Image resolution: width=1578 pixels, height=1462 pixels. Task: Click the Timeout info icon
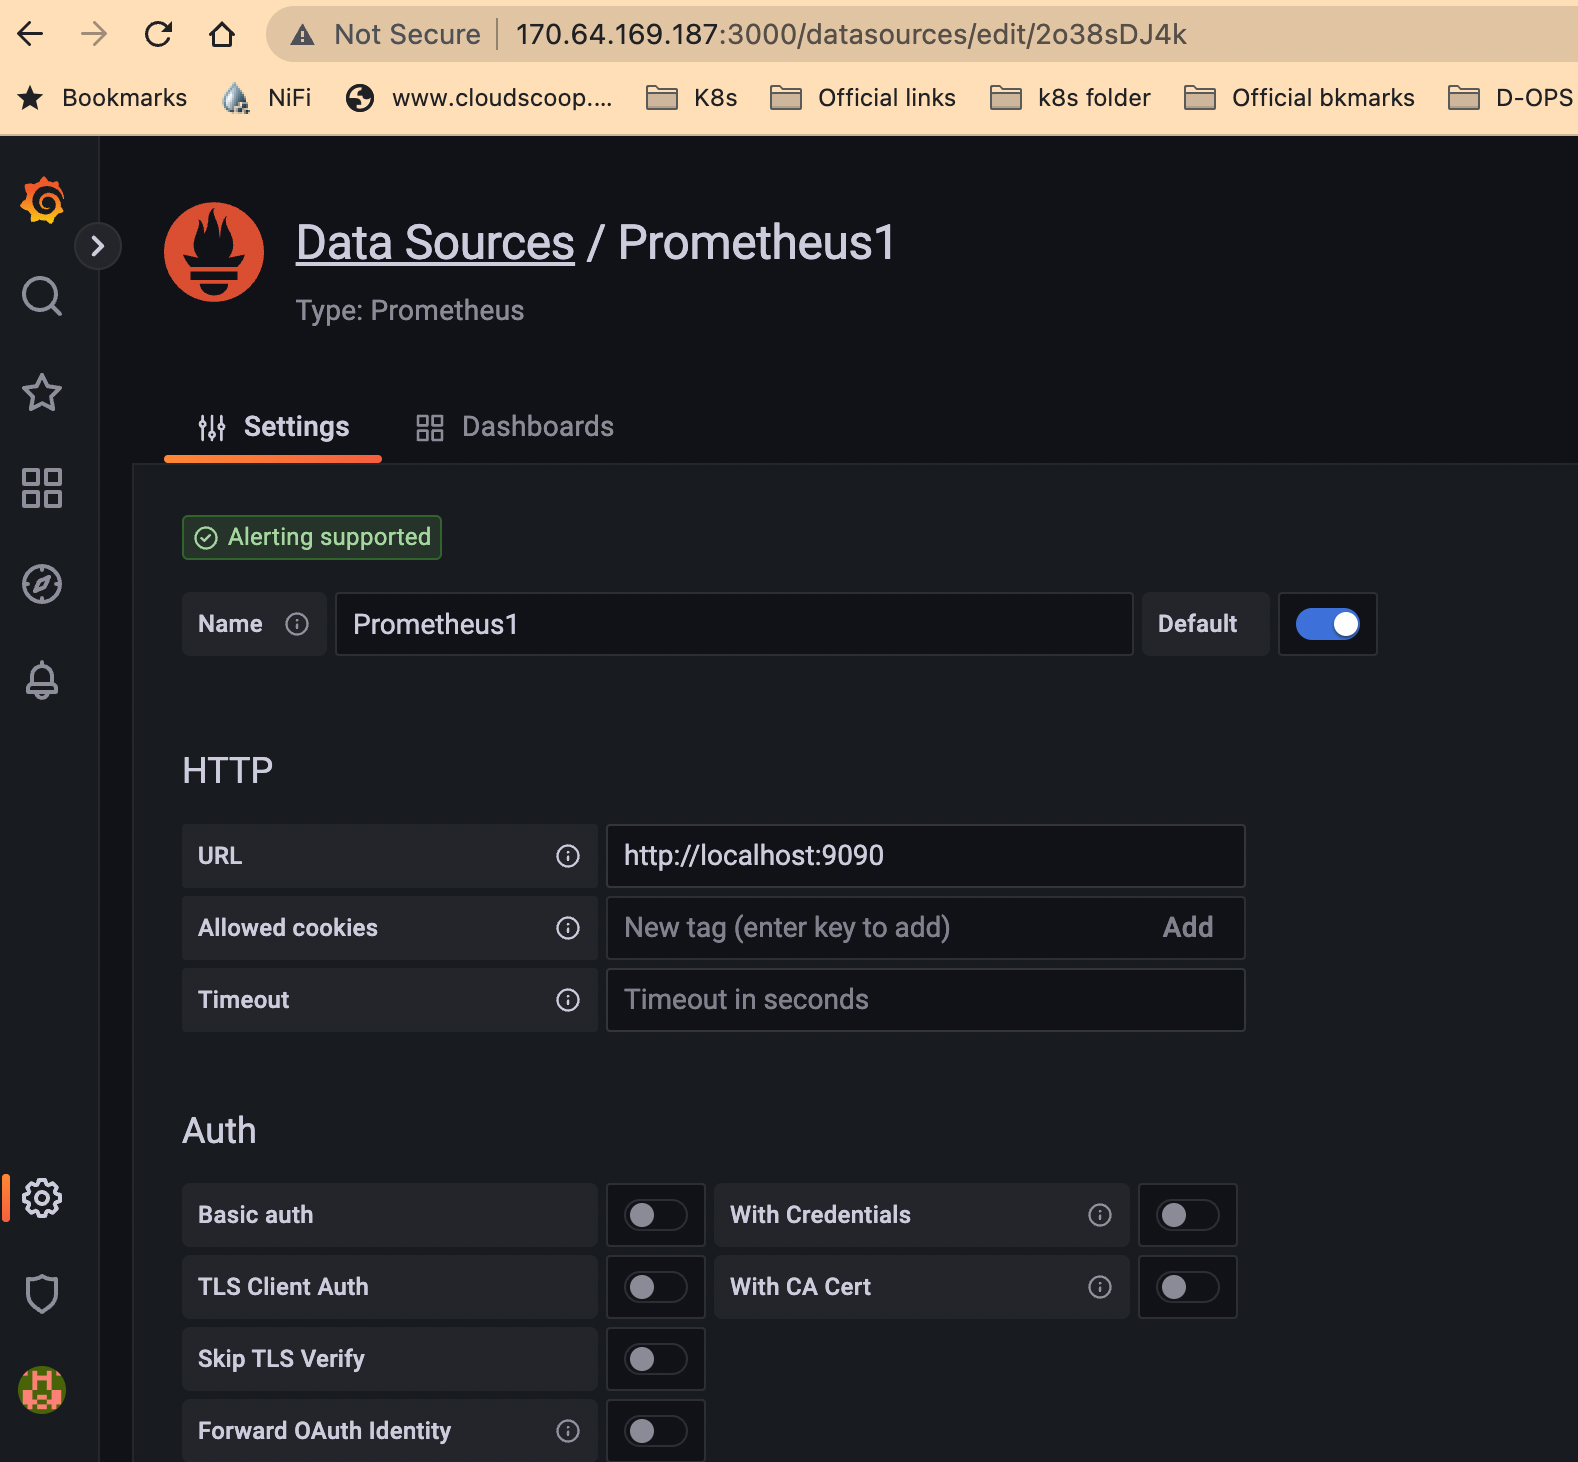click(x=568, y=1000)
